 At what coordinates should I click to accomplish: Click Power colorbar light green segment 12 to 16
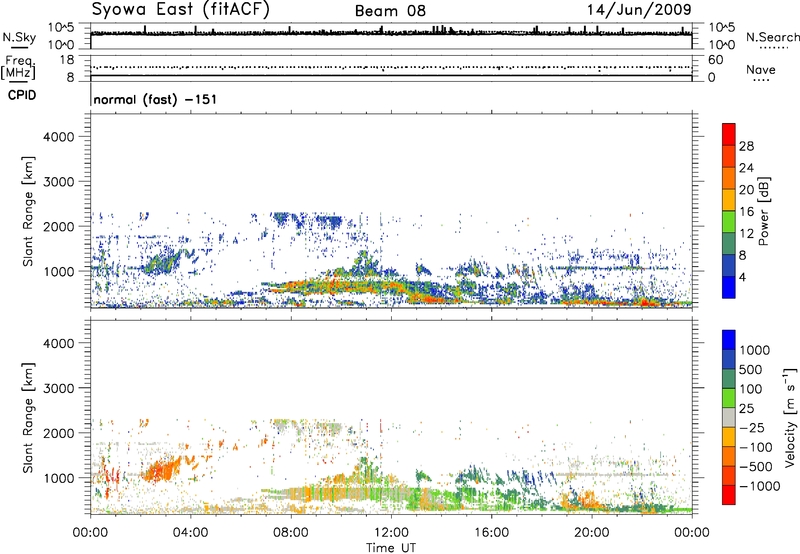pos(729,222)
